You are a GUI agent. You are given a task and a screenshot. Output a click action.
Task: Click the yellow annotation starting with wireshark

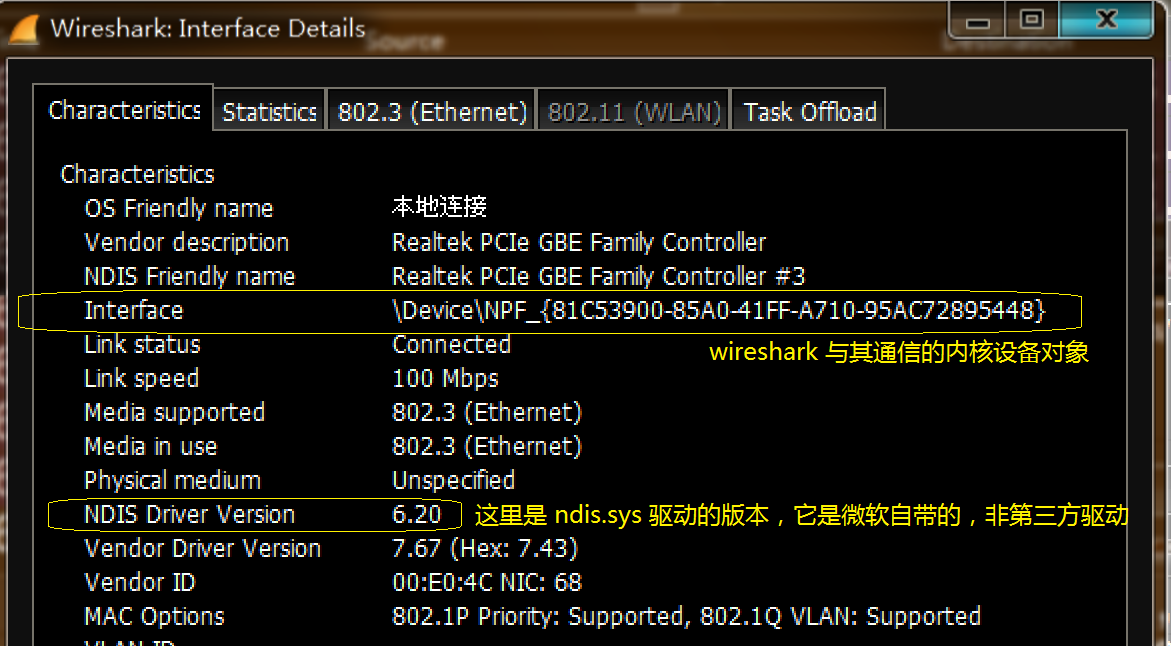point(898,353)
